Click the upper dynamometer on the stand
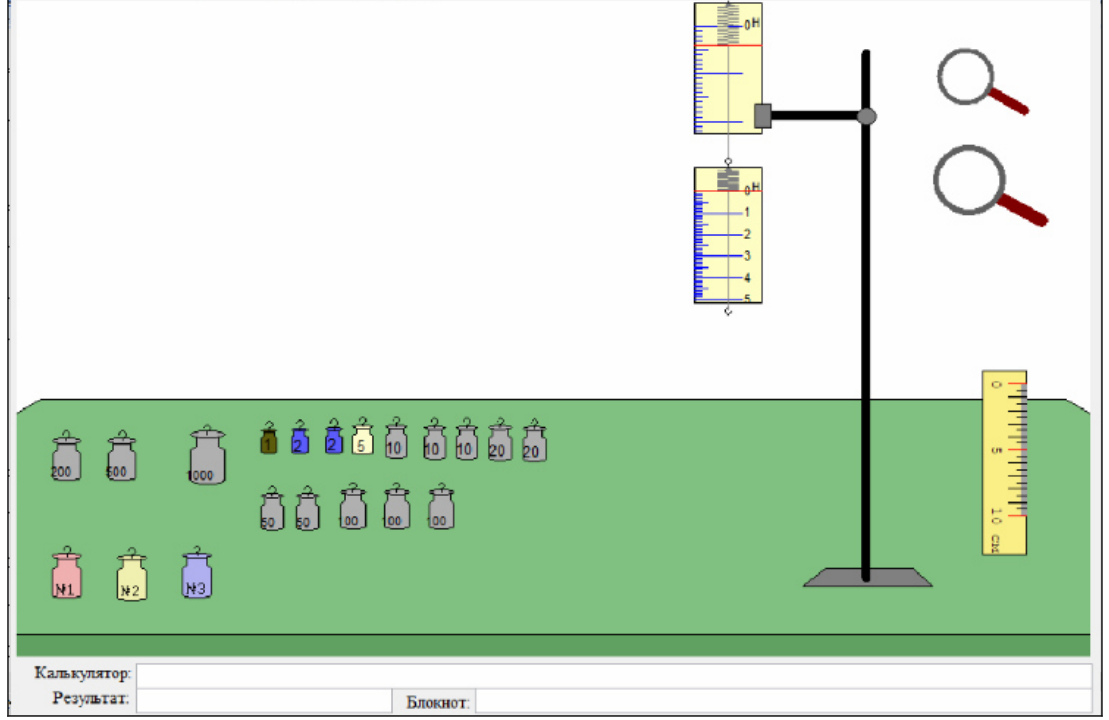 pyautogui.click(x=728, y=68)
